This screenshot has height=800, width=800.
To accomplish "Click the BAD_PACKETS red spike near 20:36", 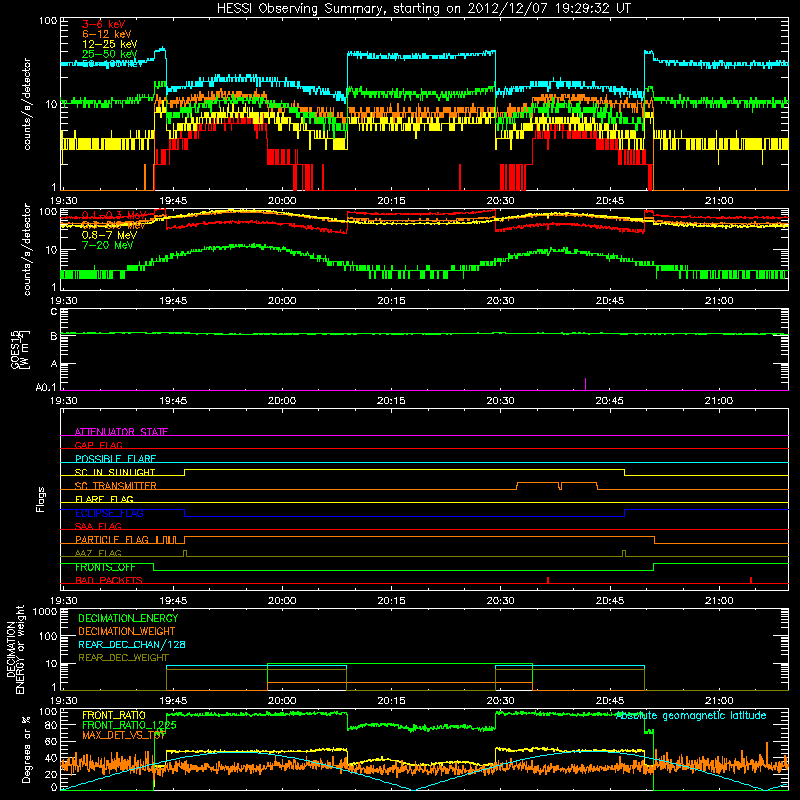I will [x=547, y=580].
